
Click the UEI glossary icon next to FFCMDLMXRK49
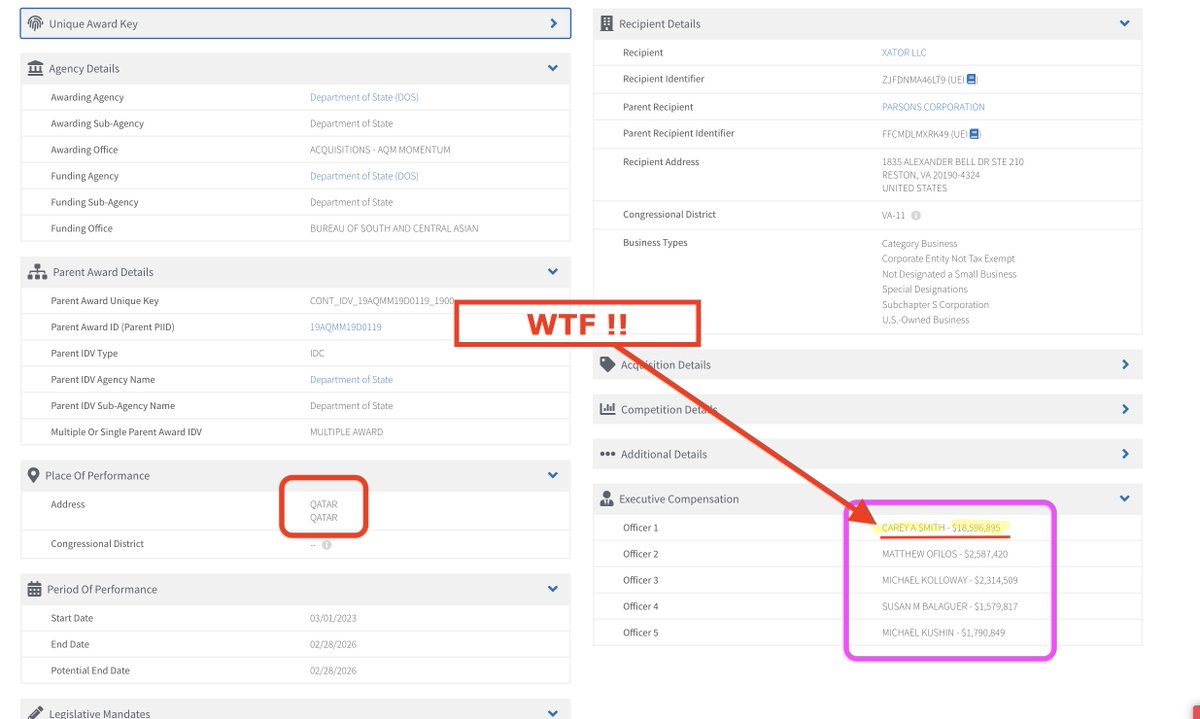point(975,133)
